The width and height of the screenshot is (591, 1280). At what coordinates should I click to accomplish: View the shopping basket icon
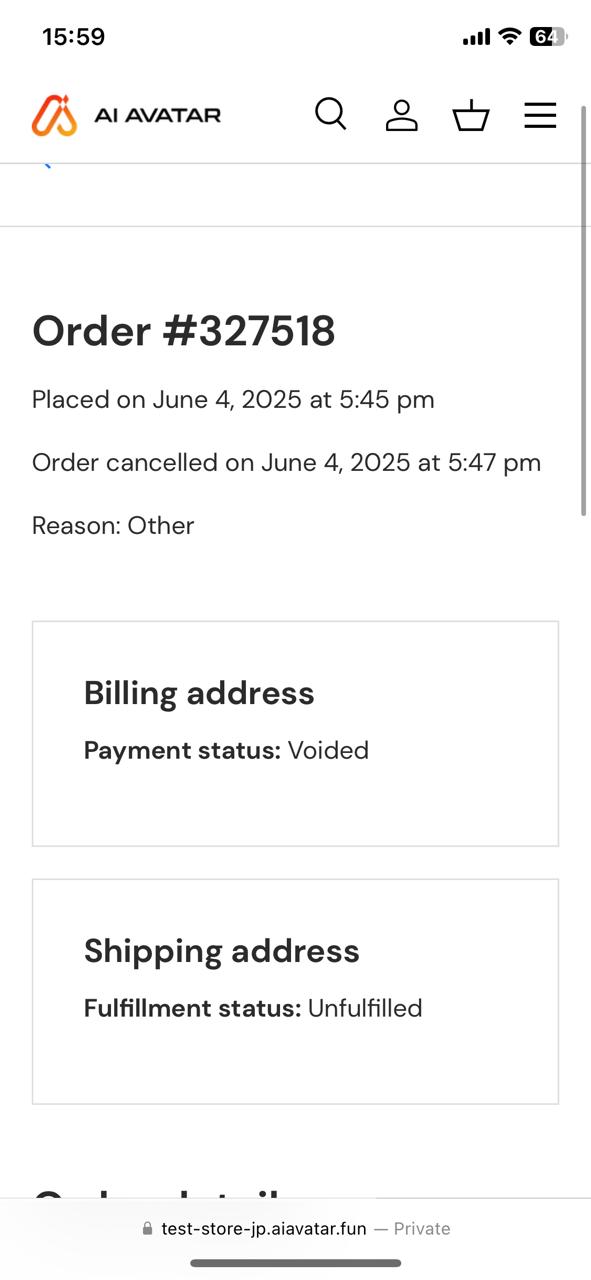pyautogui.click(x=471, y=116)
